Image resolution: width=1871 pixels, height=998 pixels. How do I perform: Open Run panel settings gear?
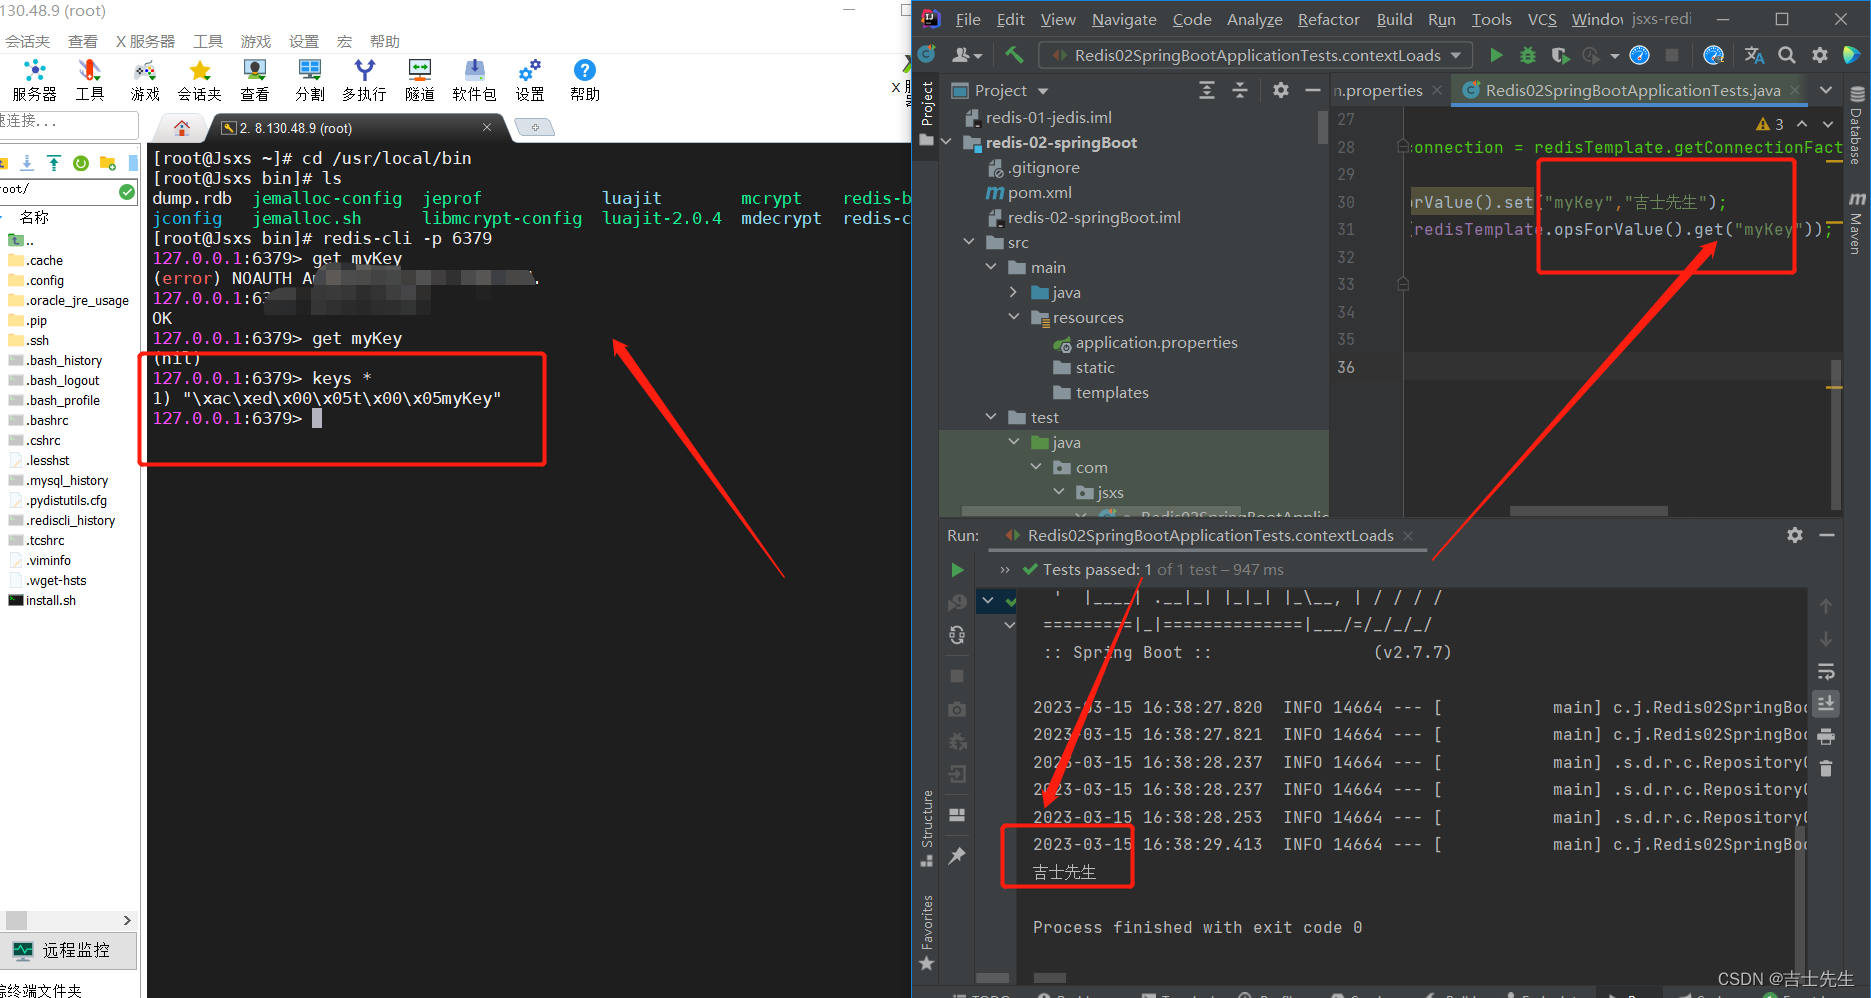pos(1795,535)
